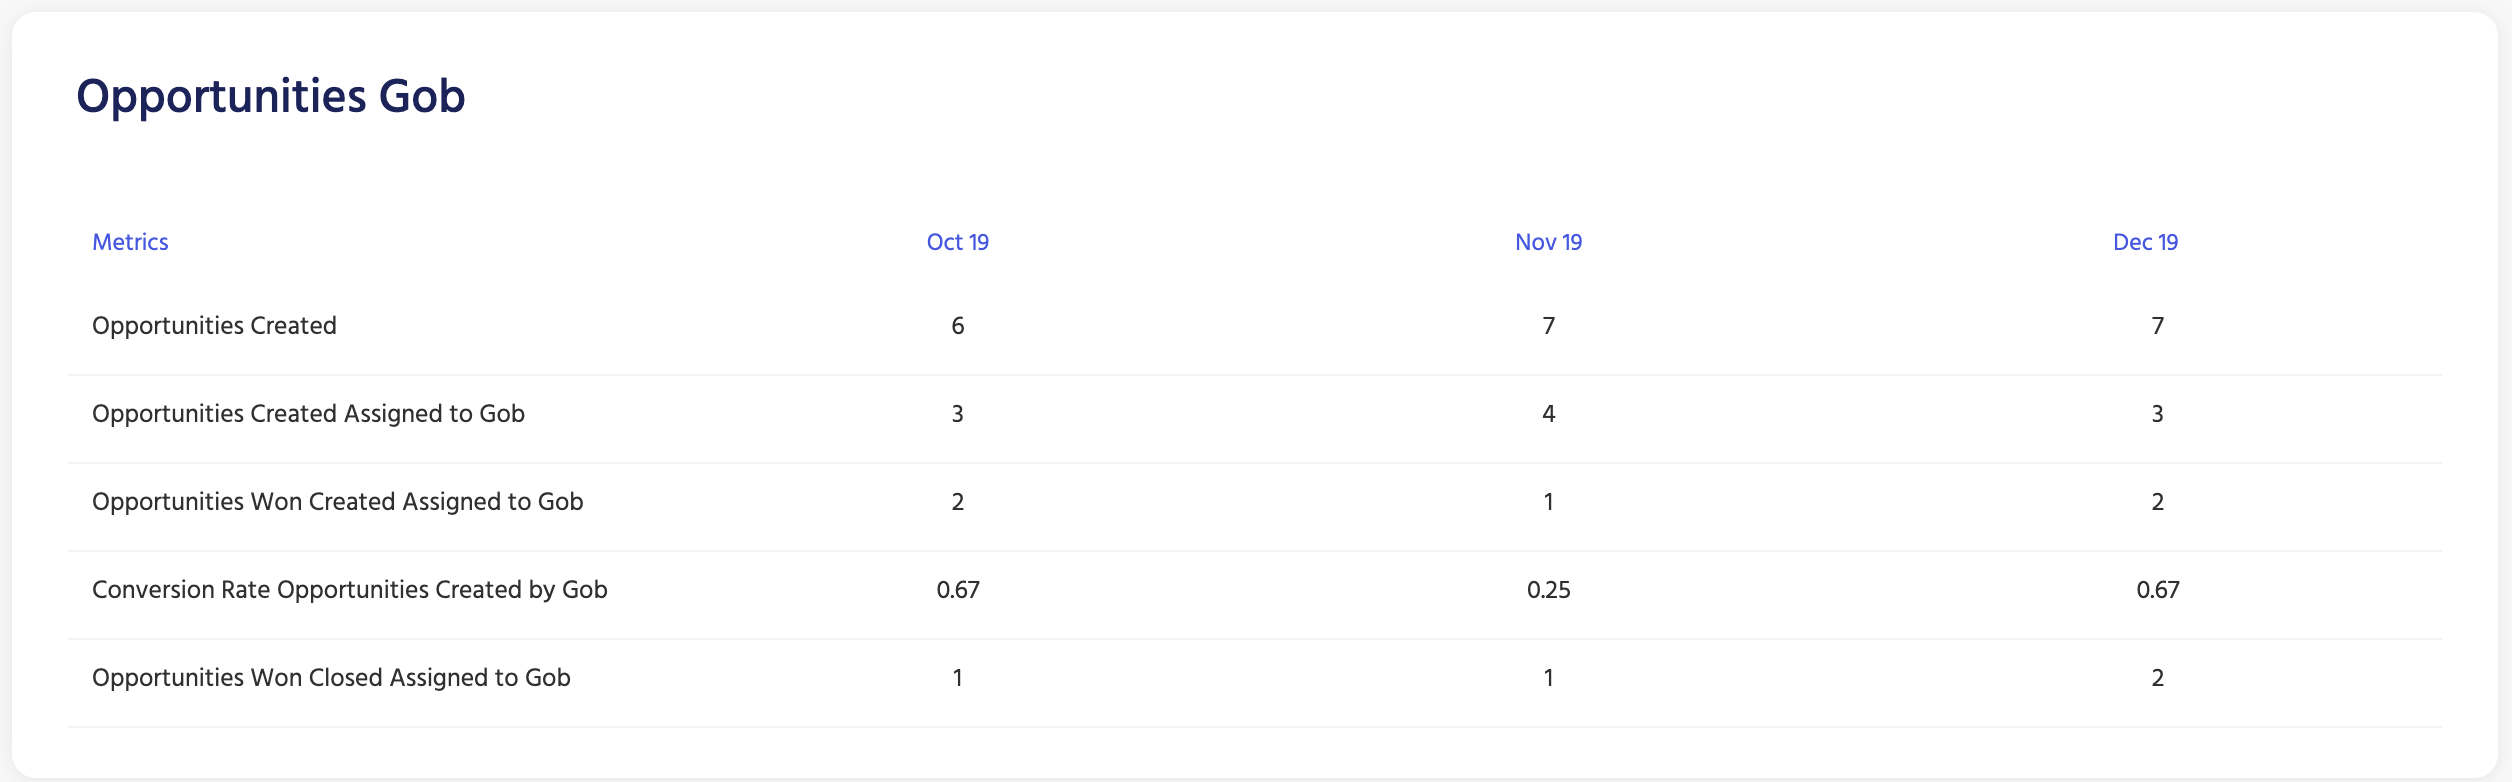Click the Opportunities Gob title

click(271, 97)
